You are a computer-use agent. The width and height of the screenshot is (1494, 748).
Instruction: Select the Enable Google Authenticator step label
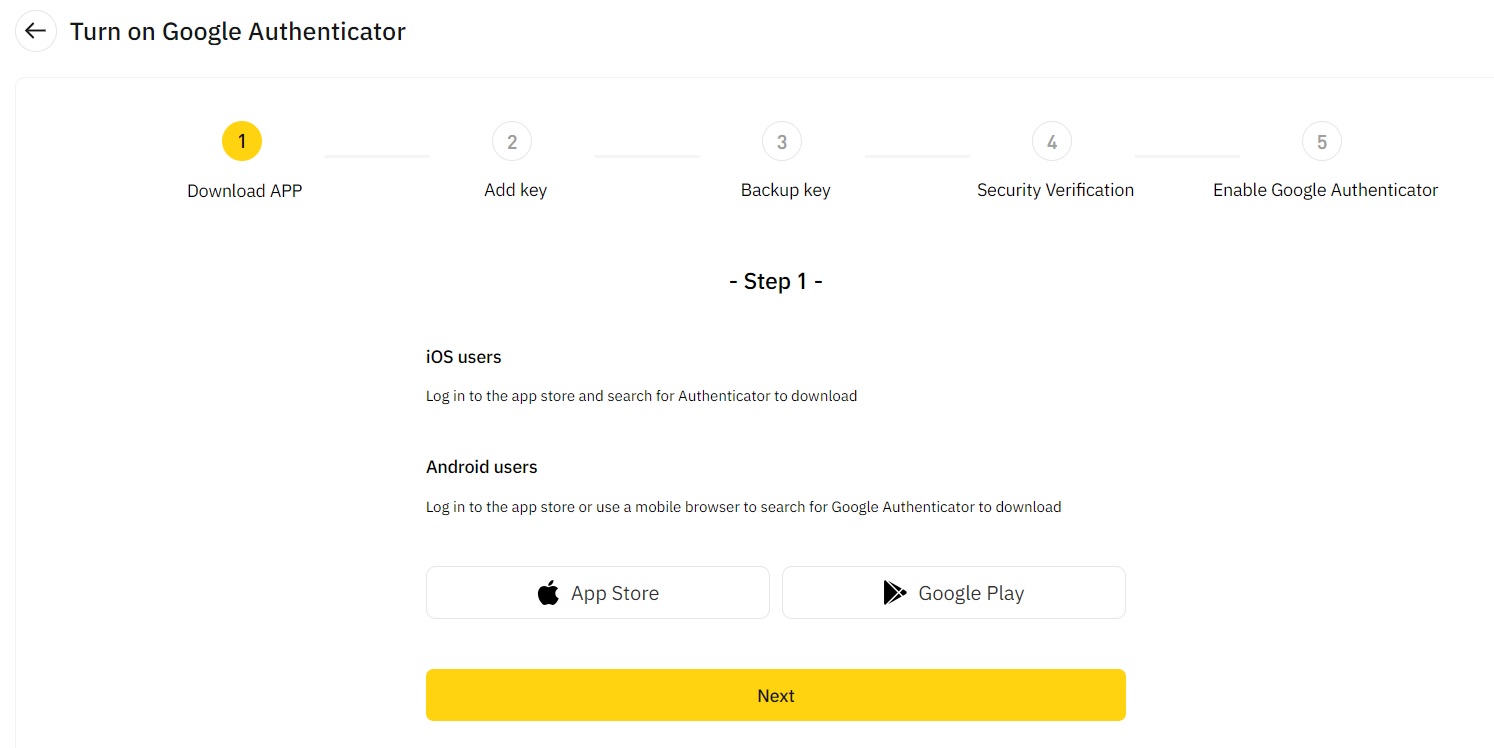[1325, 190]
